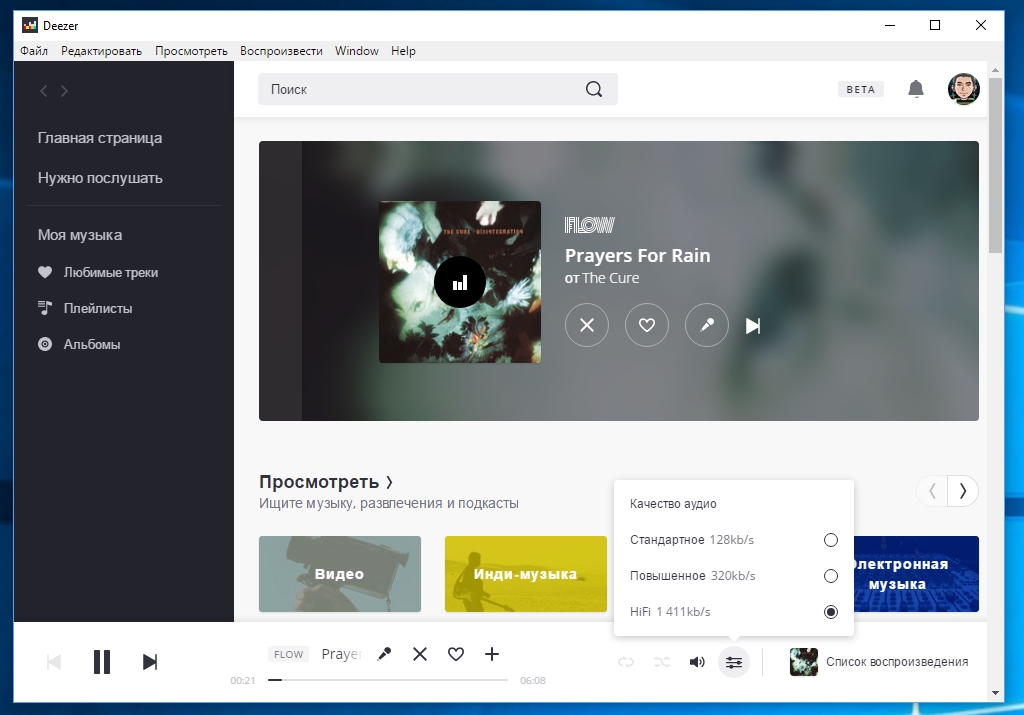Select Стандартное 128kb/s quality

point(733,540)
